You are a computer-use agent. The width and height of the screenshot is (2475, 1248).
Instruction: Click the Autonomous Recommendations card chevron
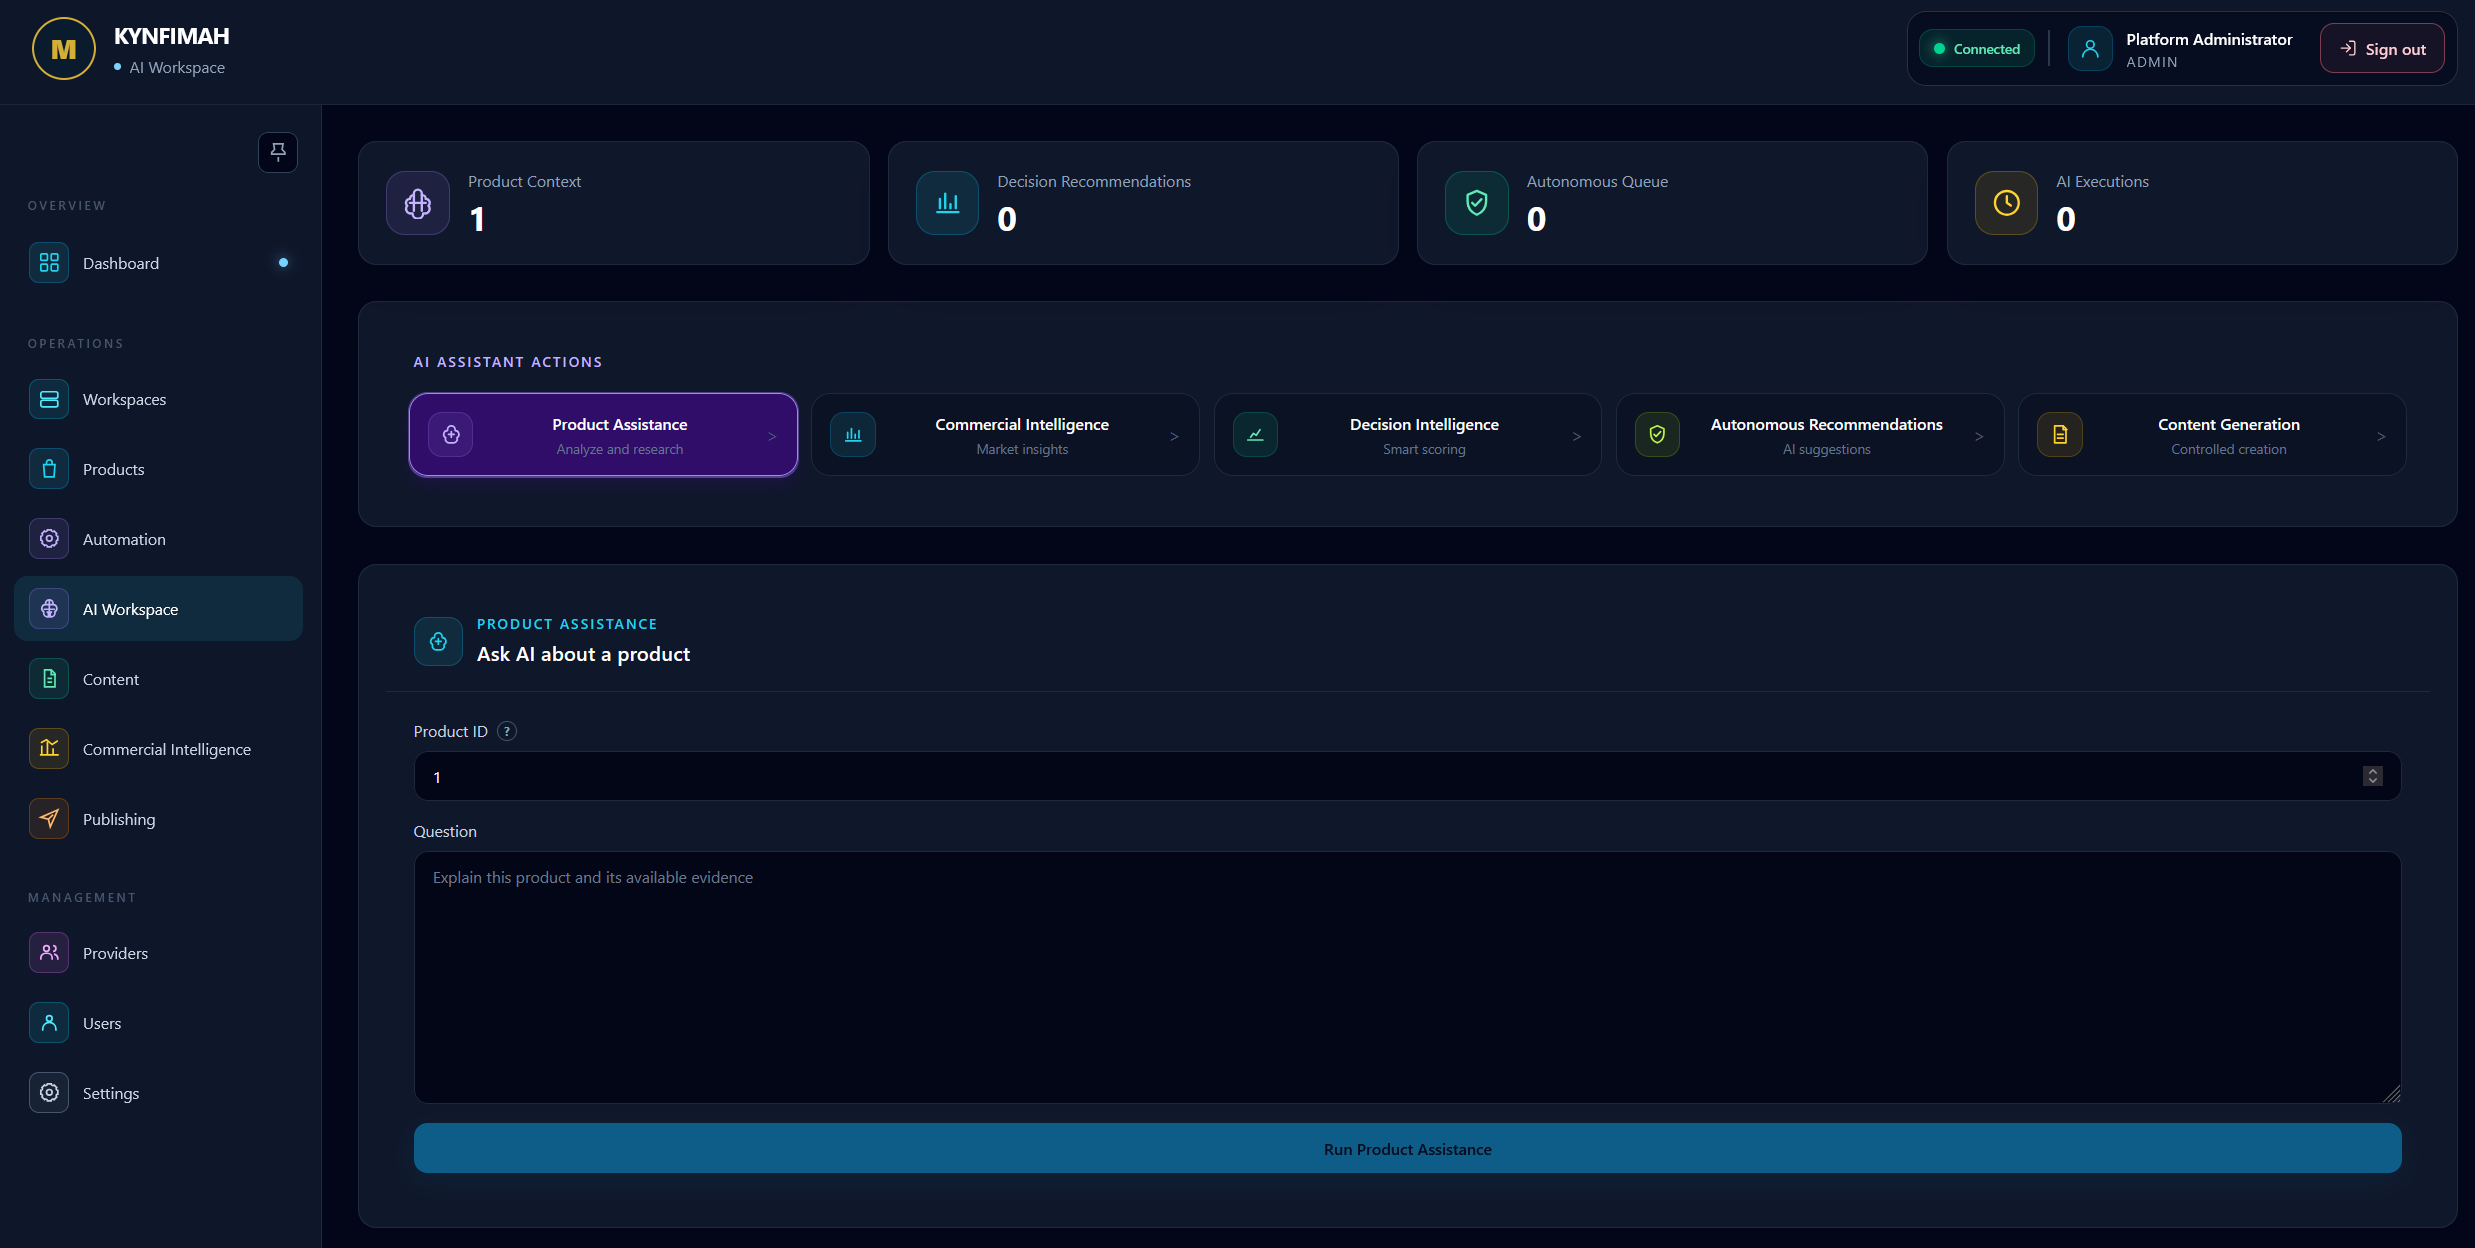1979,437
